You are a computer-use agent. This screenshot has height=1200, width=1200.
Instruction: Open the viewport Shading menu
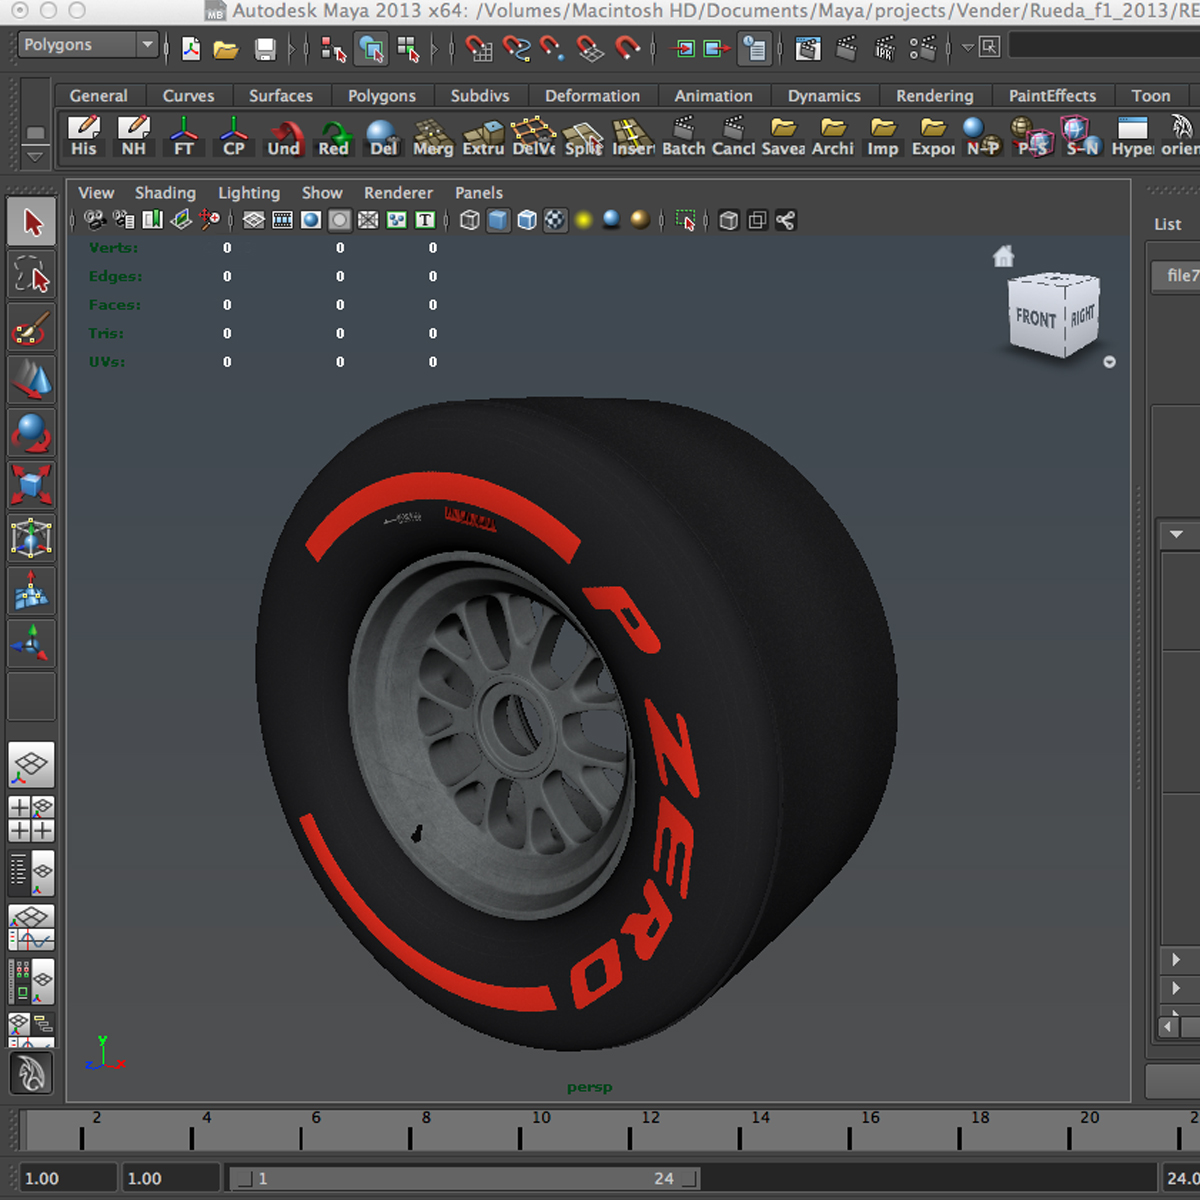(165, 193)
